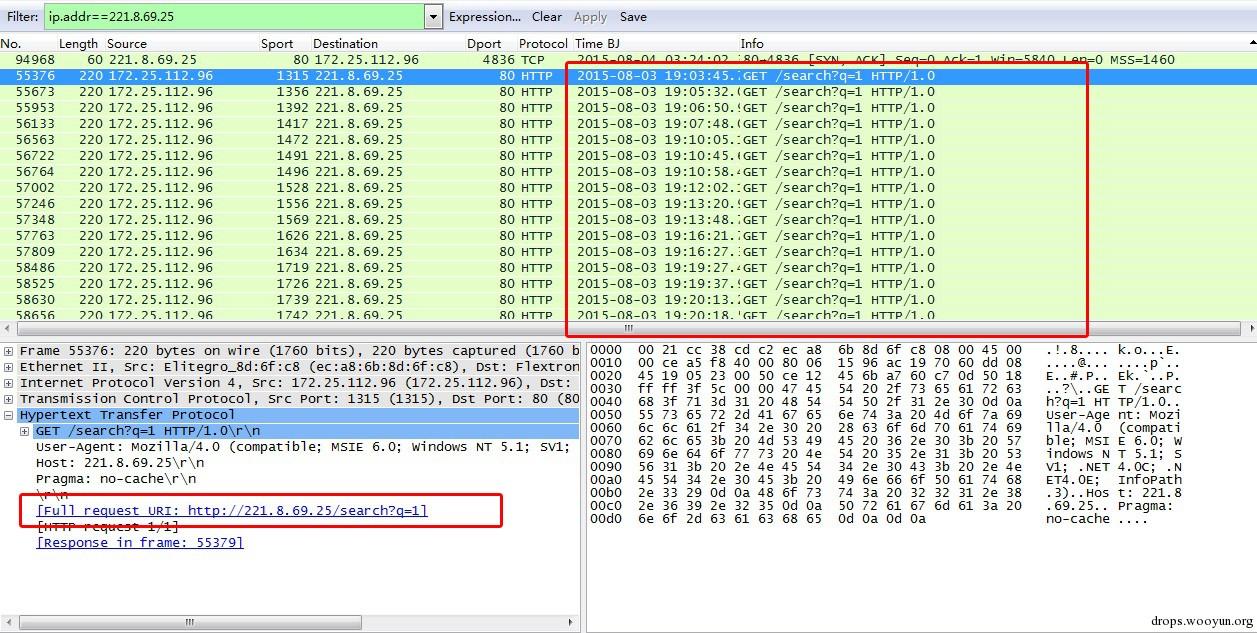Jump to Response in frame 55379 link
Viewport: 1257px width, 633px height.
[140, 543]
